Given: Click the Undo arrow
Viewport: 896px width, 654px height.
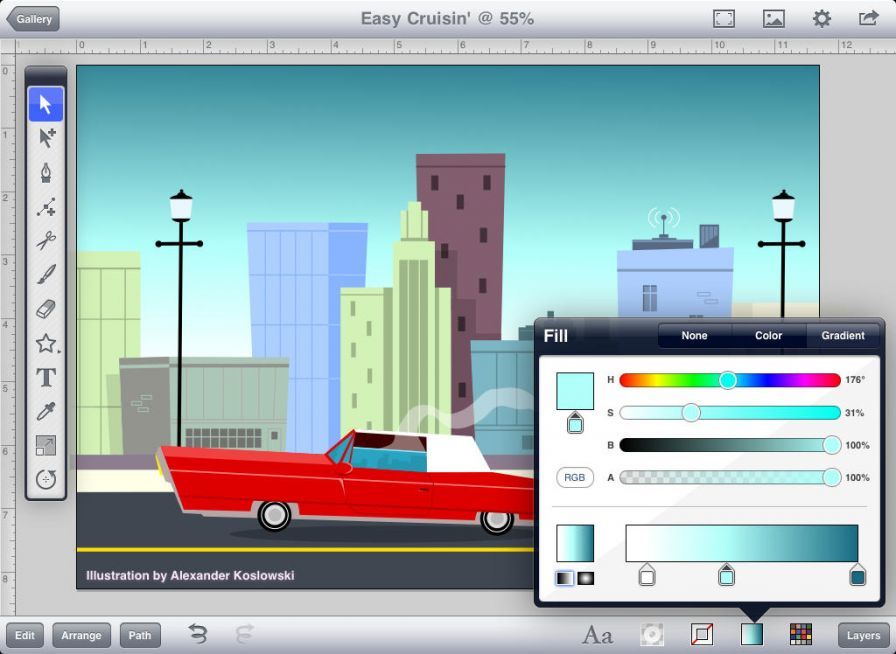Looking at the screenshot, I should [x=198, y=634].
